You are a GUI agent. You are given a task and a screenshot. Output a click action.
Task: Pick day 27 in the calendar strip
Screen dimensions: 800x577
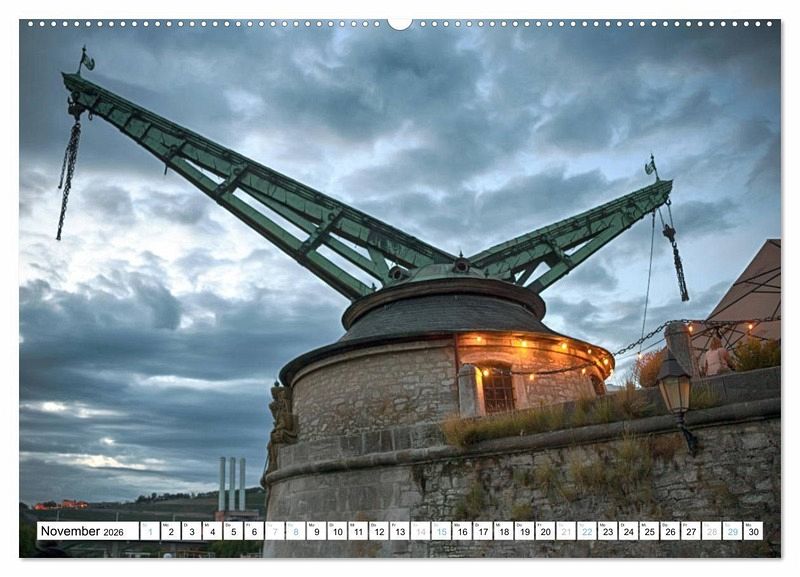(x=691, y=531)
